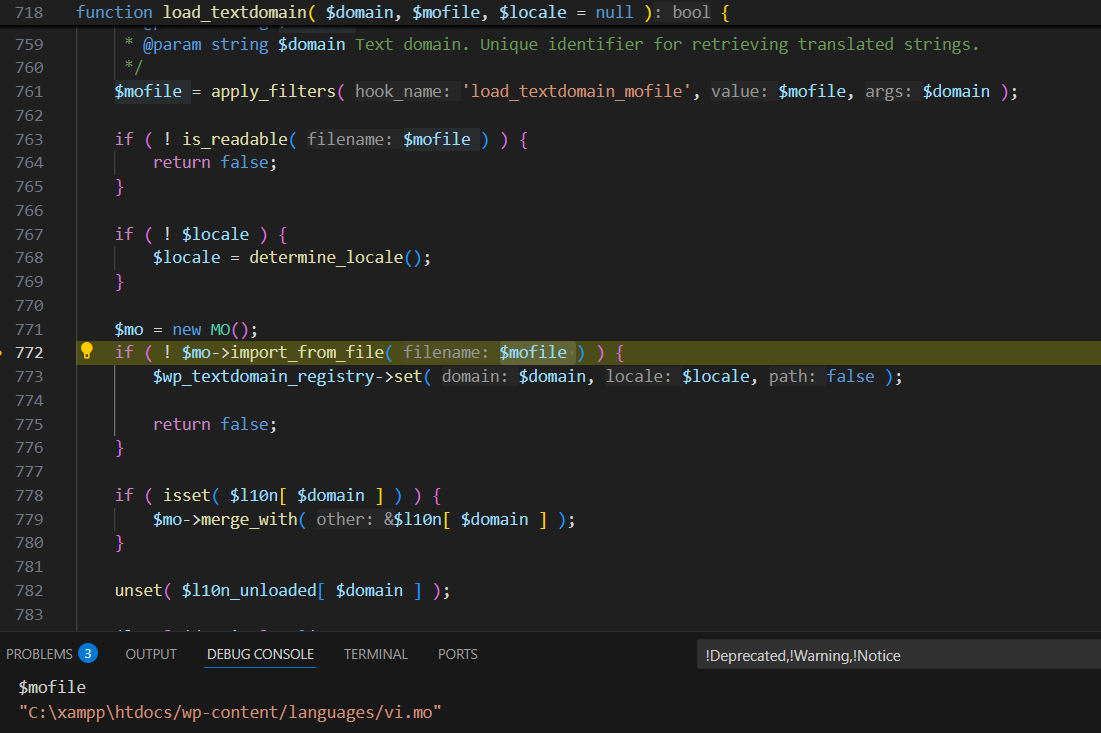Switch to the OUTPUT tab
1101x733 pixels.
tap(151, 654)
